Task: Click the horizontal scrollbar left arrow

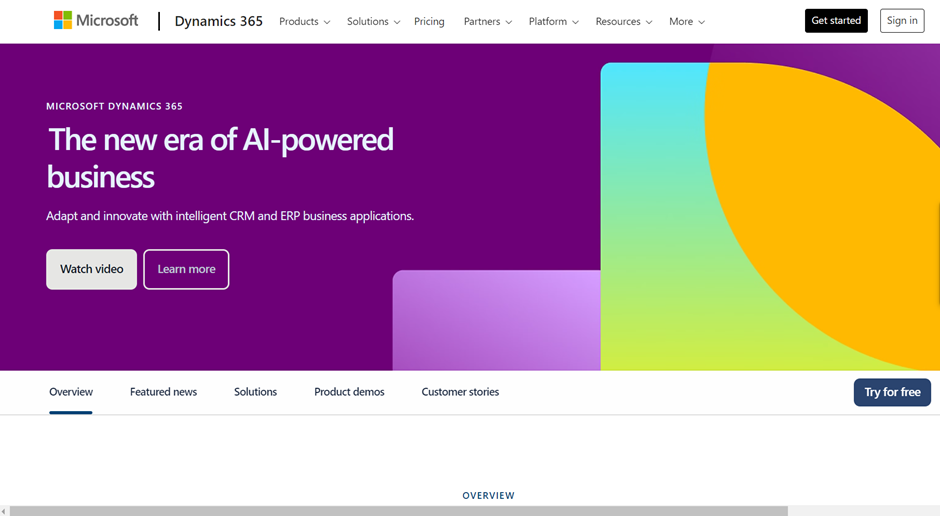Action: [4, 511]
